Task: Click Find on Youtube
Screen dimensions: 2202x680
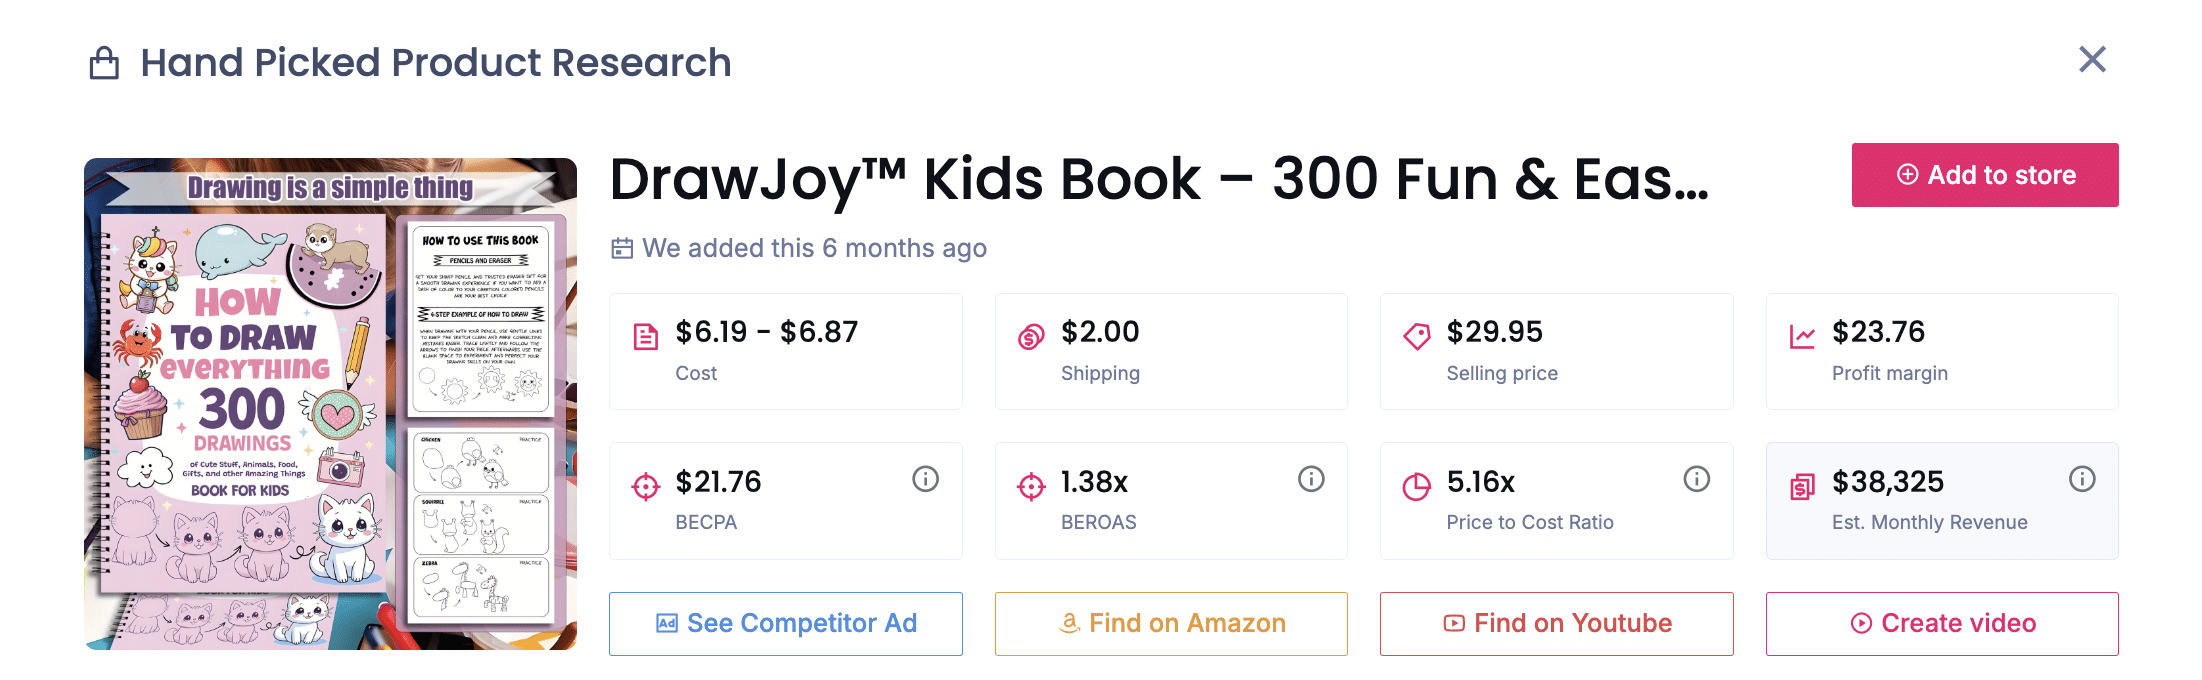Action: point(1556,623)
